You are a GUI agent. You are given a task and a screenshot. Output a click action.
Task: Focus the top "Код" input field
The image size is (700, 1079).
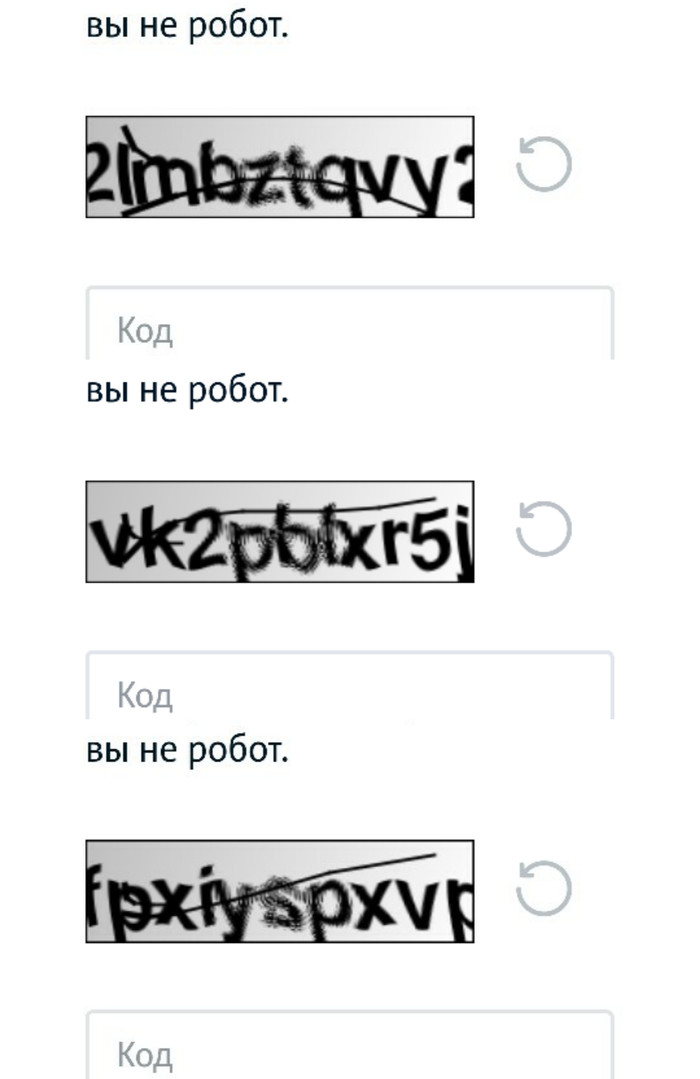click(350, 327)
